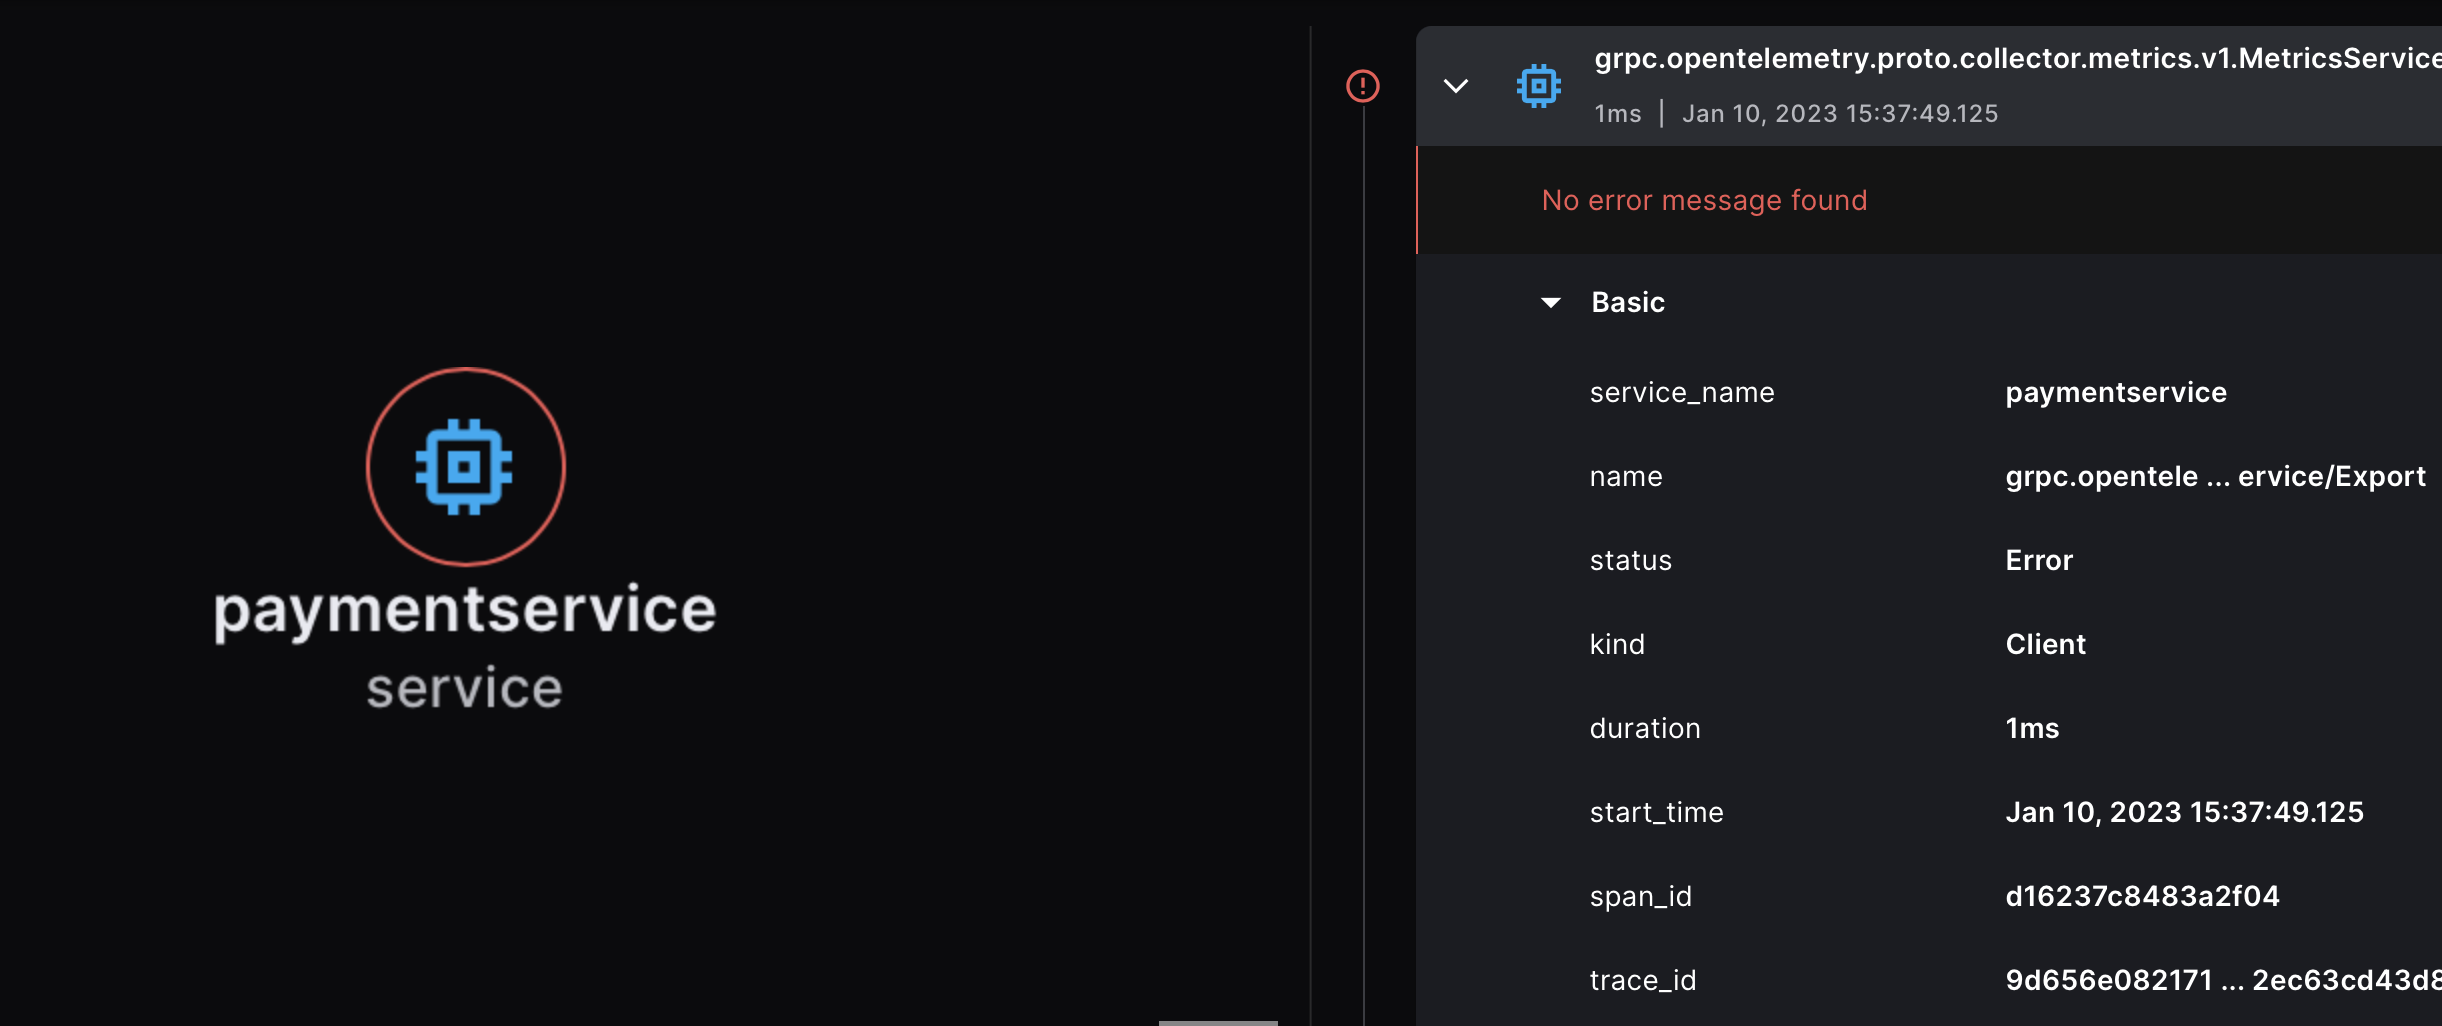Select the Basic tab heading
Screen dimensions: 2442x1026
click(1627, 302)
